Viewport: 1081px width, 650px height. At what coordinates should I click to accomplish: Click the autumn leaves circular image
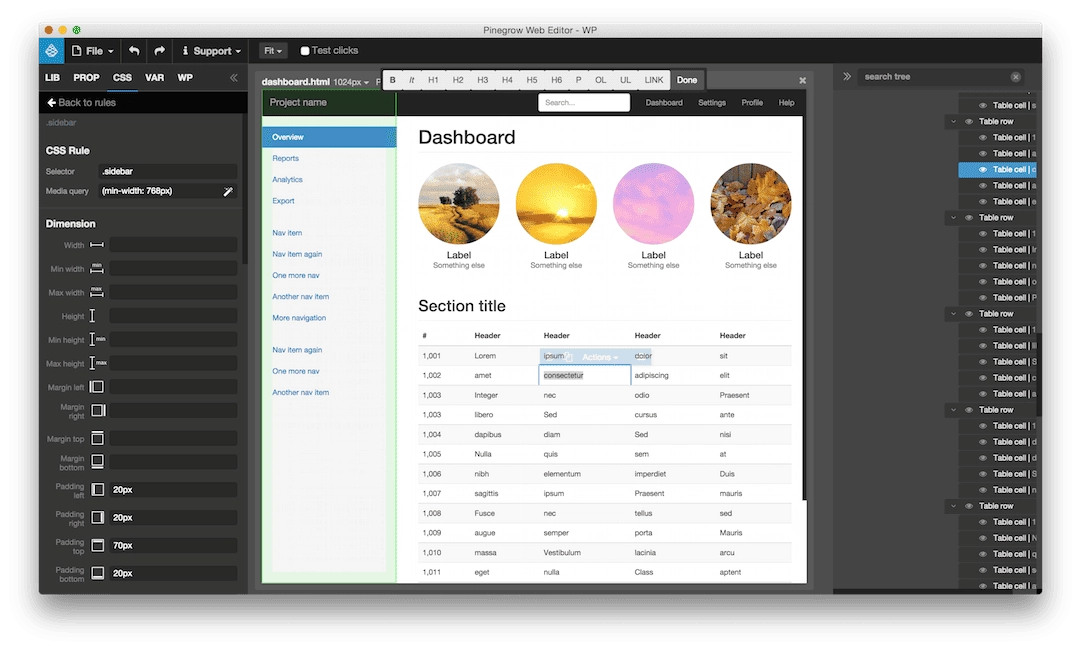pyautogui.click(x=751, y=204)
